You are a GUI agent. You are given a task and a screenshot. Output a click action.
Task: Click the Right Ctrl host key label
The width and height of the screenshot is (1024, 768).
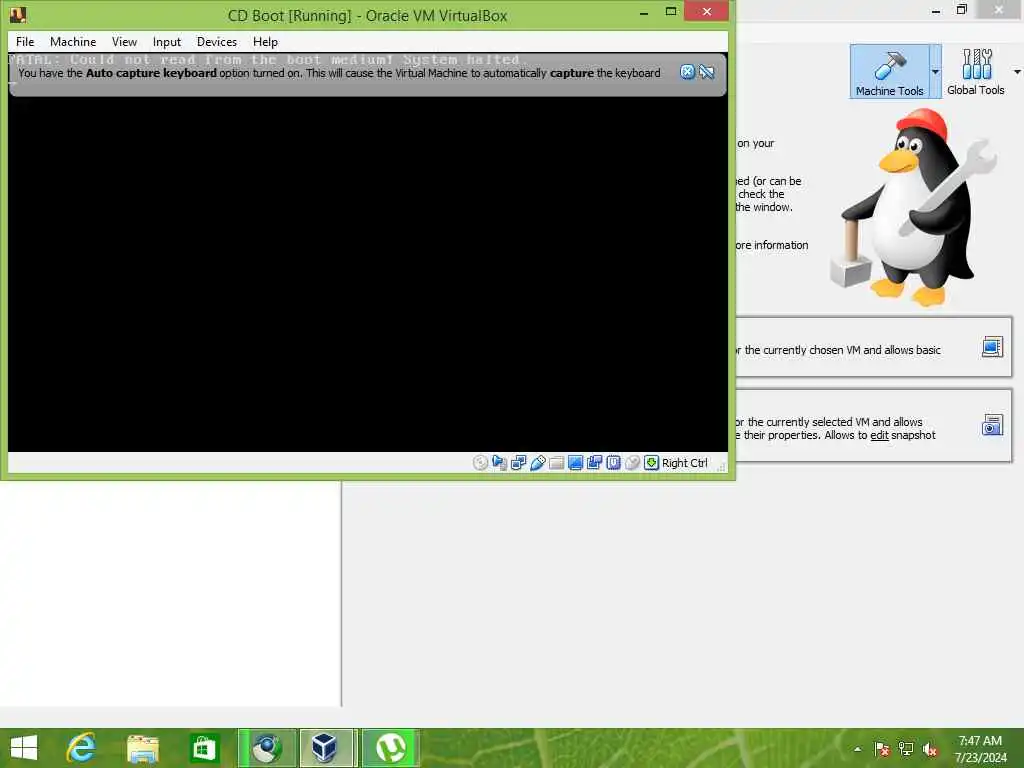684,463
